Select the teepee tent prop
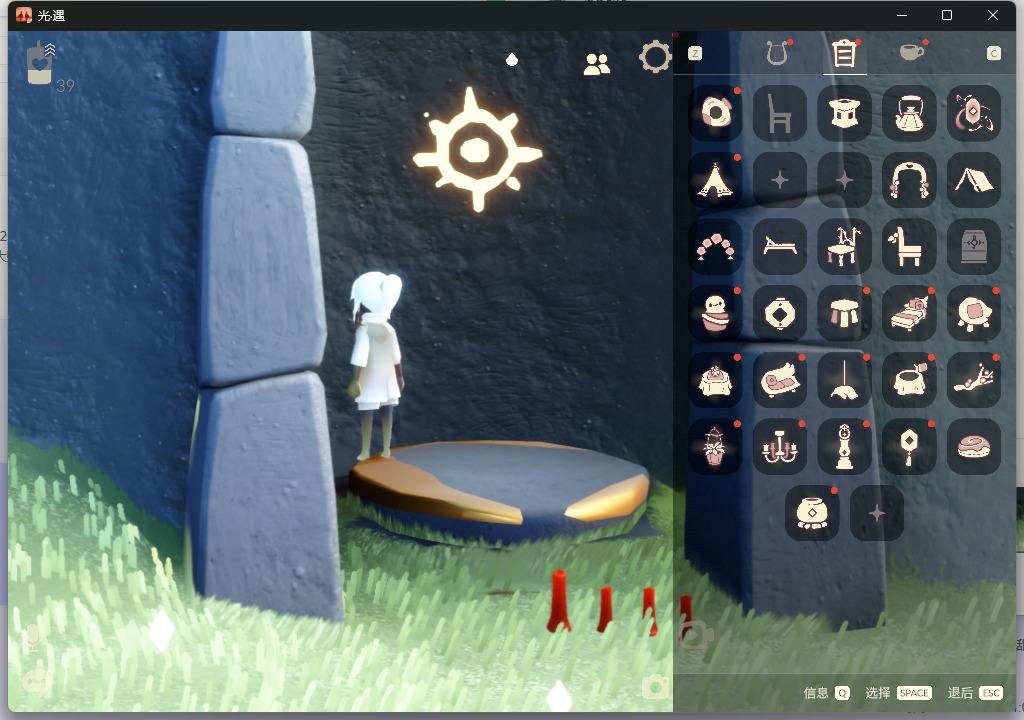 click(x=715, y=180)
